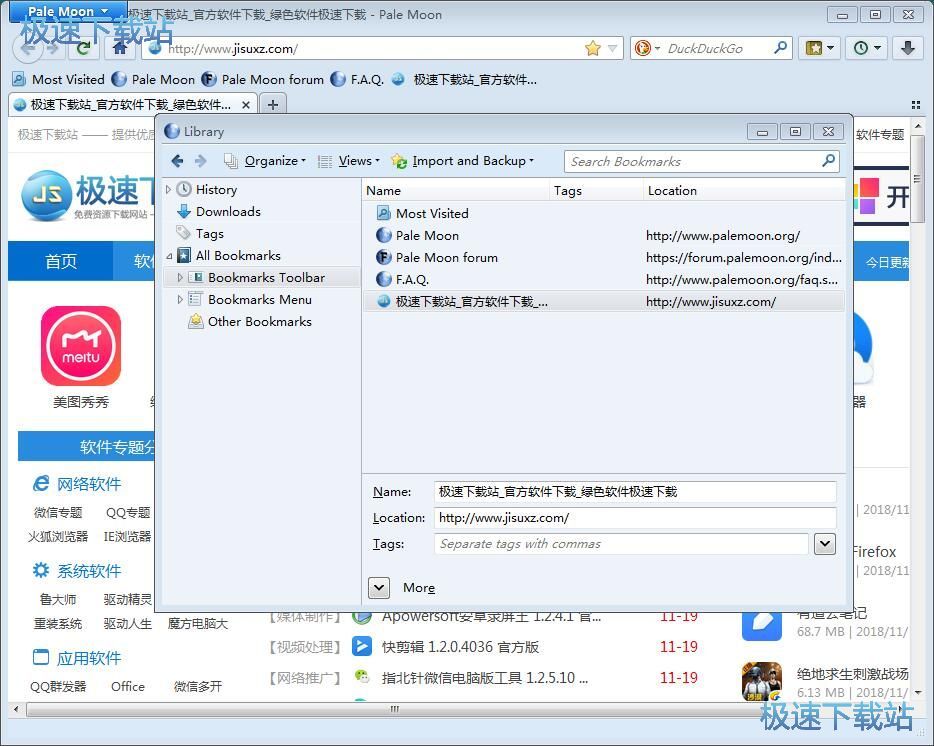The width and height of the screenshot is (934, 746).
Task: Open the Pale Moon application menu
Action: (x=68, y=11)
